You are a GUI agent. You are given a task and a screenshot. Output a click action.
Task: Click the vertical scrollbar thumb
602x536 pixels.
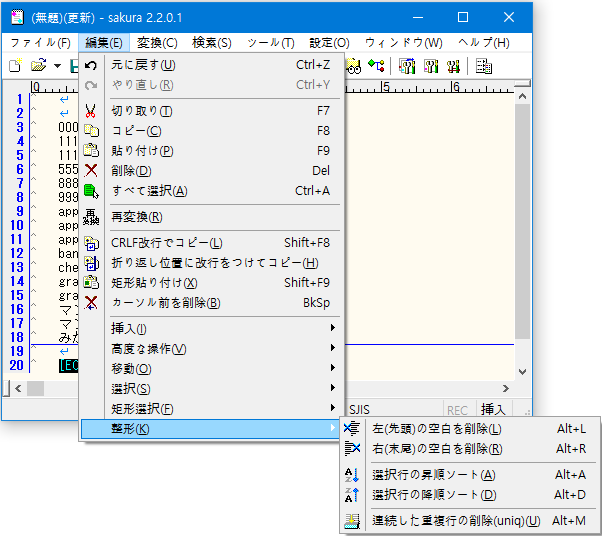click(522, 221)
